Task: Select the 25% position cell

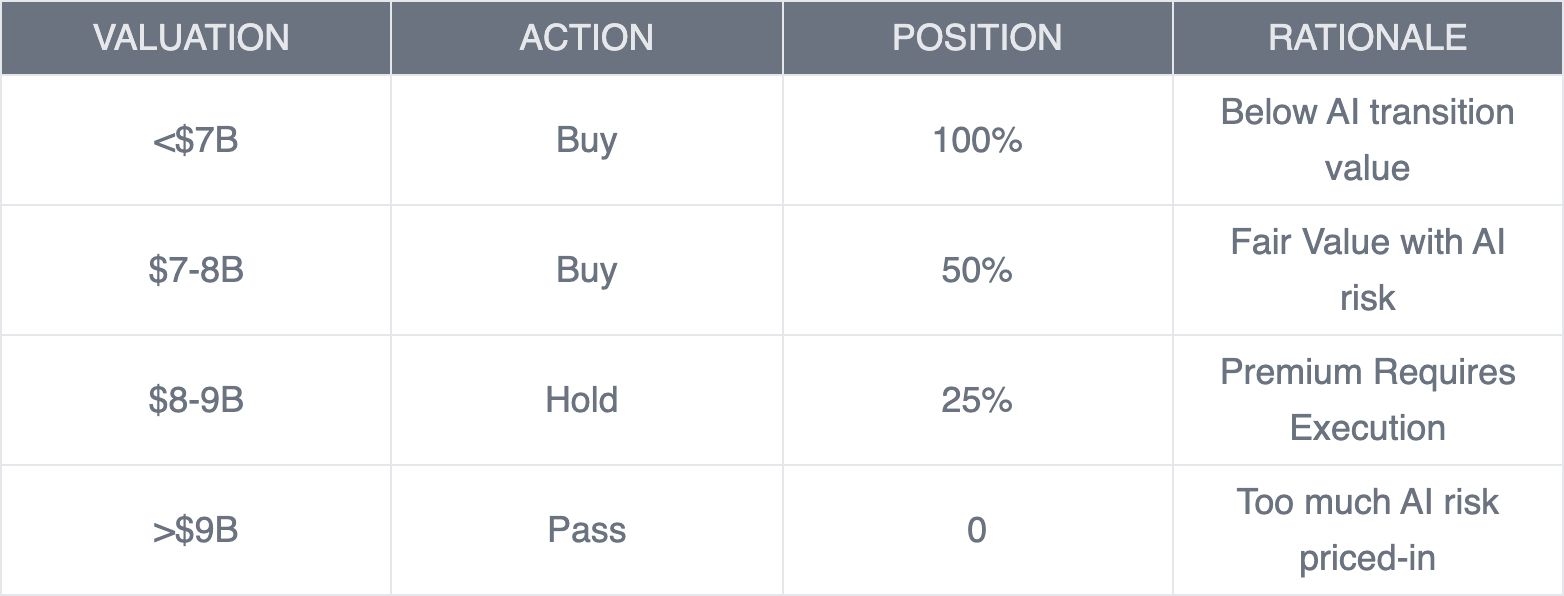Action: (x=977, y=400)
